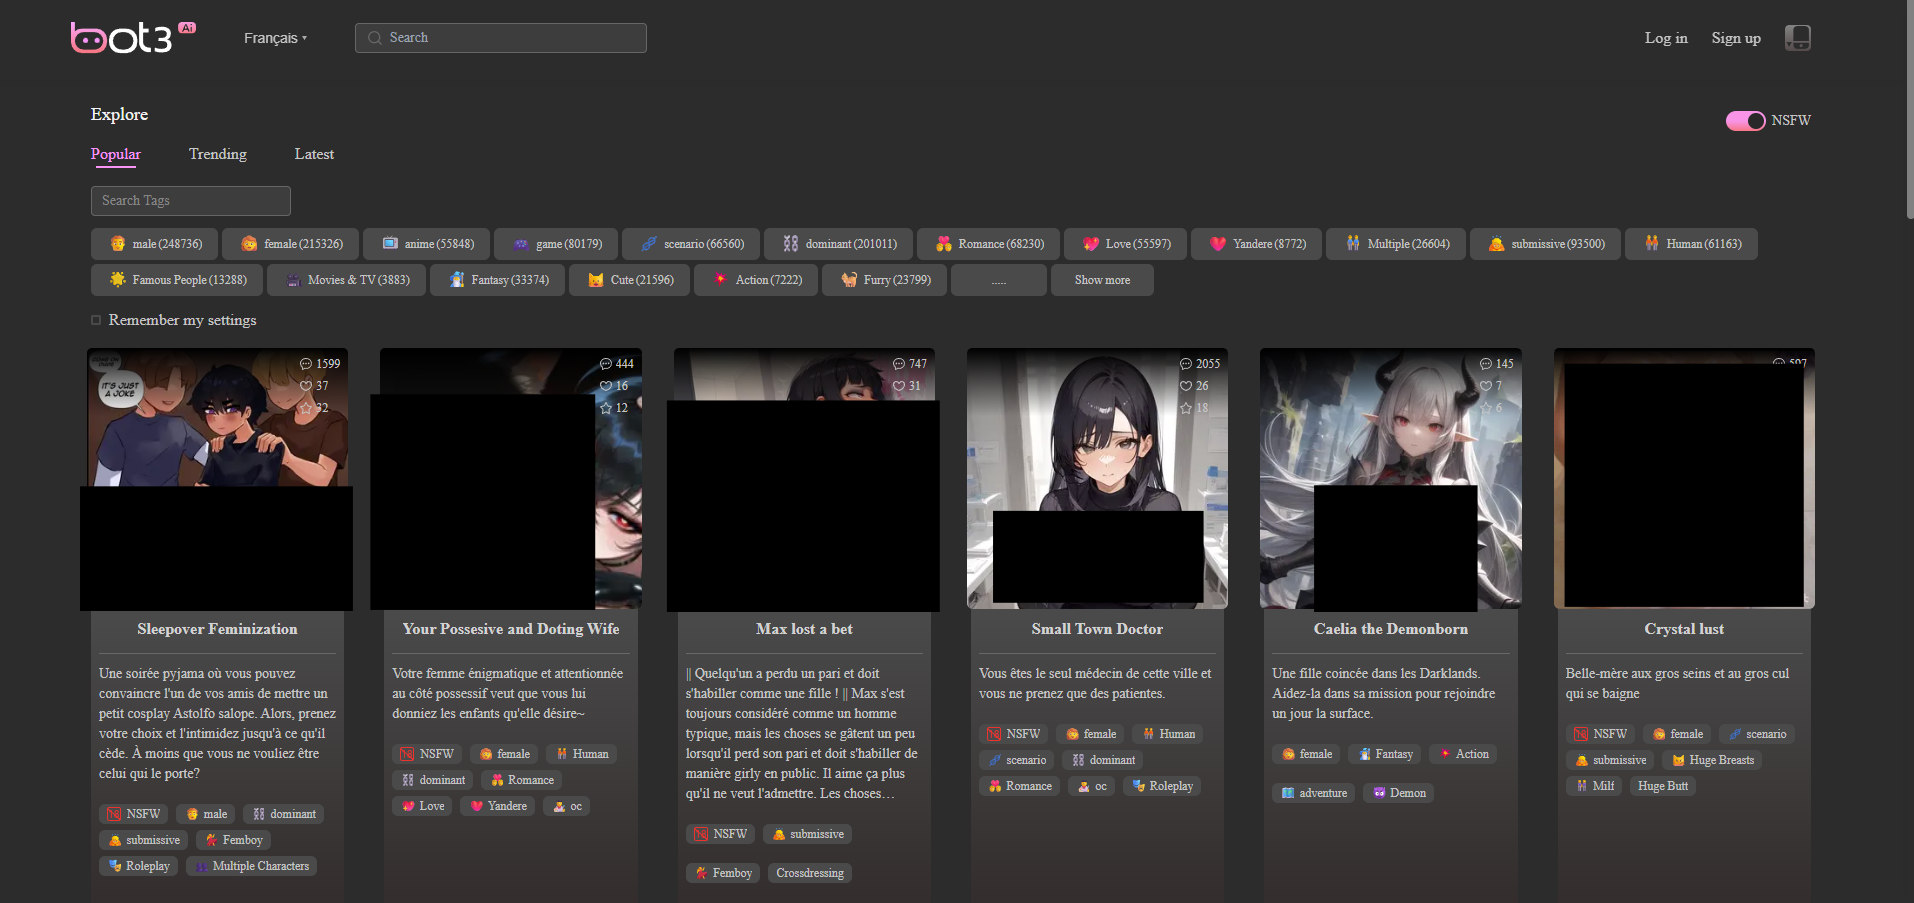Check the Remember my settings box

(x=97, y=320)
